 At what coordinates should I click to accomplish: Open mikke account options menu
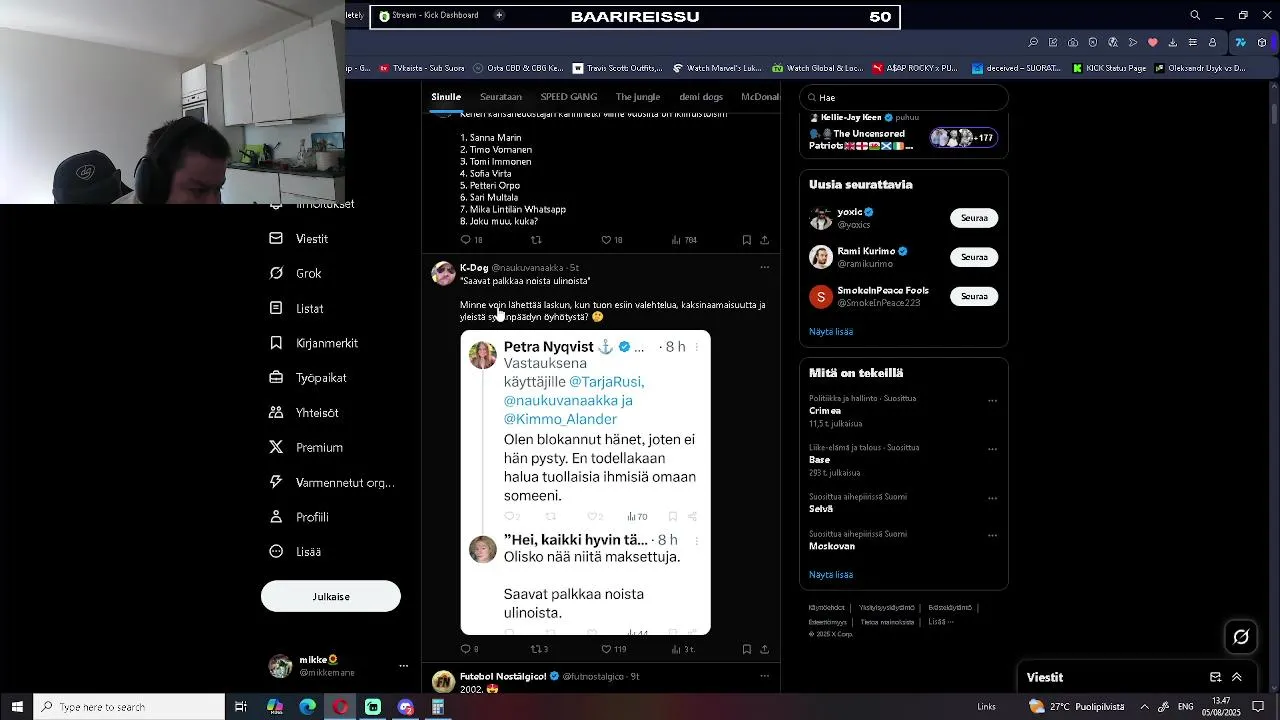404,666
